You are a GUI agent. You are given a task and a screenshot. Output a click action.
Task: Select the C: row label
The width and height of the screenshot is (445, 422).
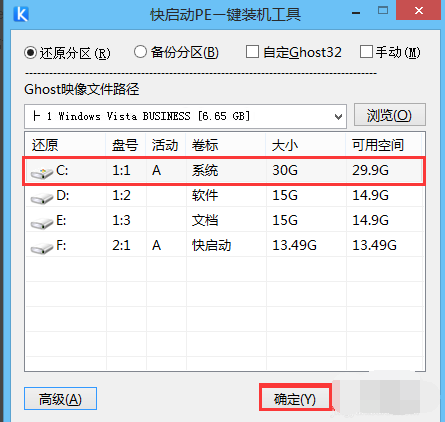coord(62,170)
